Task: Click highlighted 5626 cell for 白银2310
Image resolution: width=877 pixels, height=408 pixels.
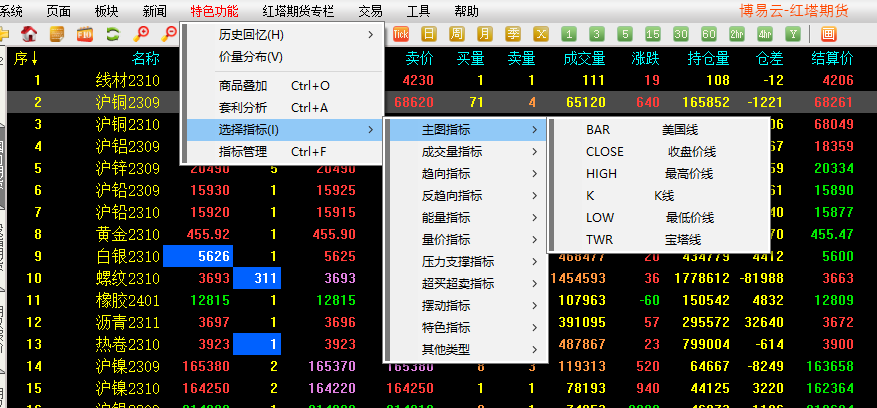Action: tap(197, 256)
